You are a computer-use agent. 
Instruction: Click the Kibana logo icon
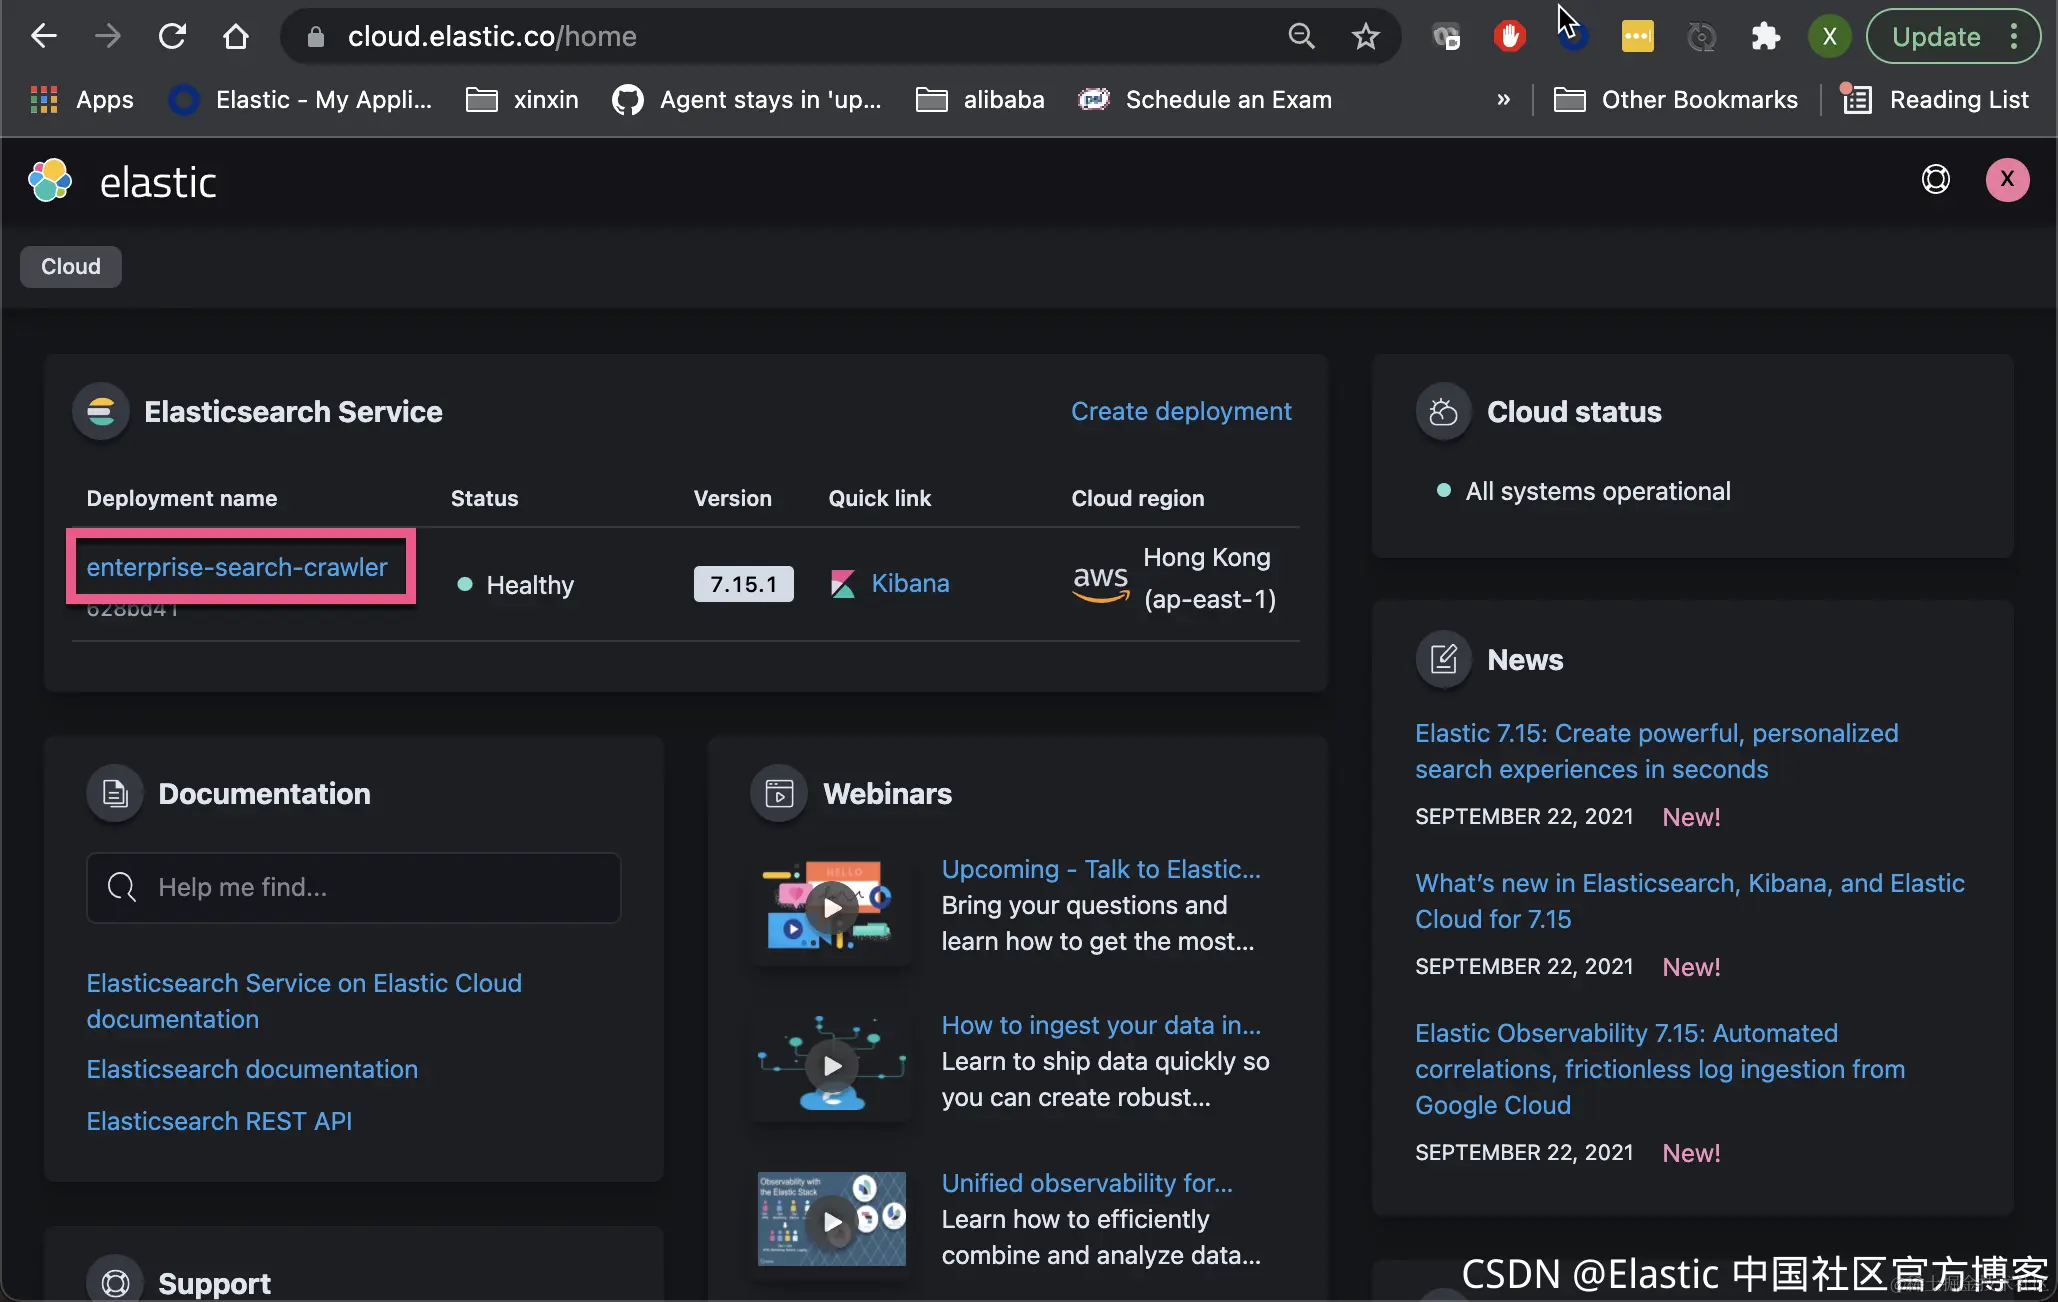click(x=843, y=584)
